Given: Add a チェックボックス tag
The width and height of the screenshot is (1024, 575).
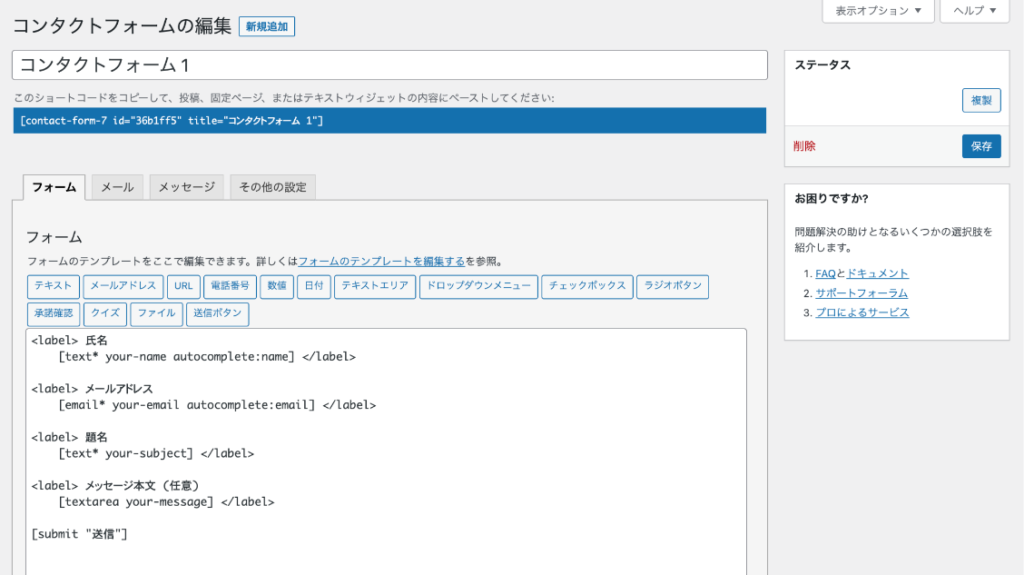Looking at the screenshot, I should tap(588, 286).
